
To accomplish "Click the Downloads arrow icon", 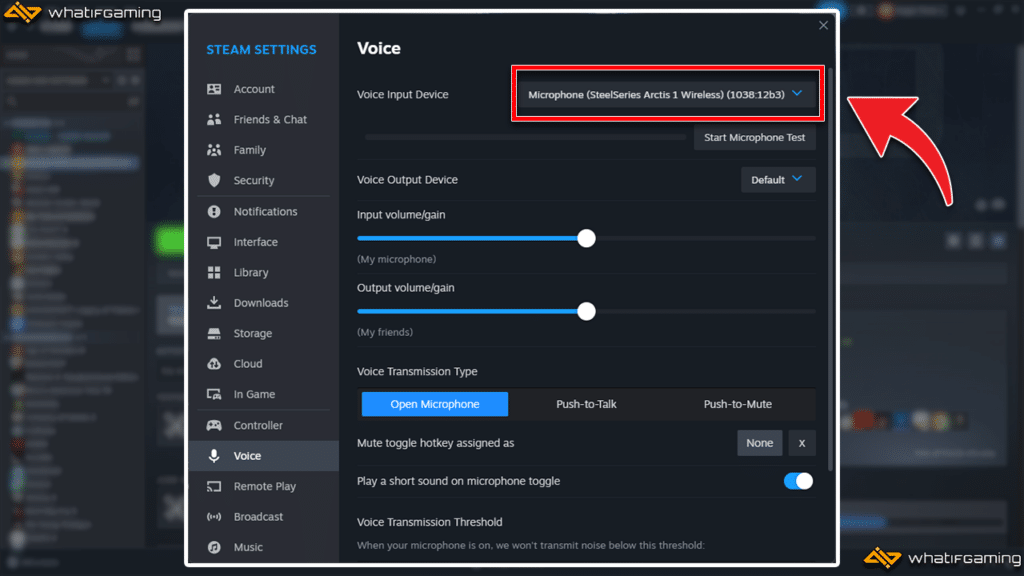I will [x=214, y=302].
